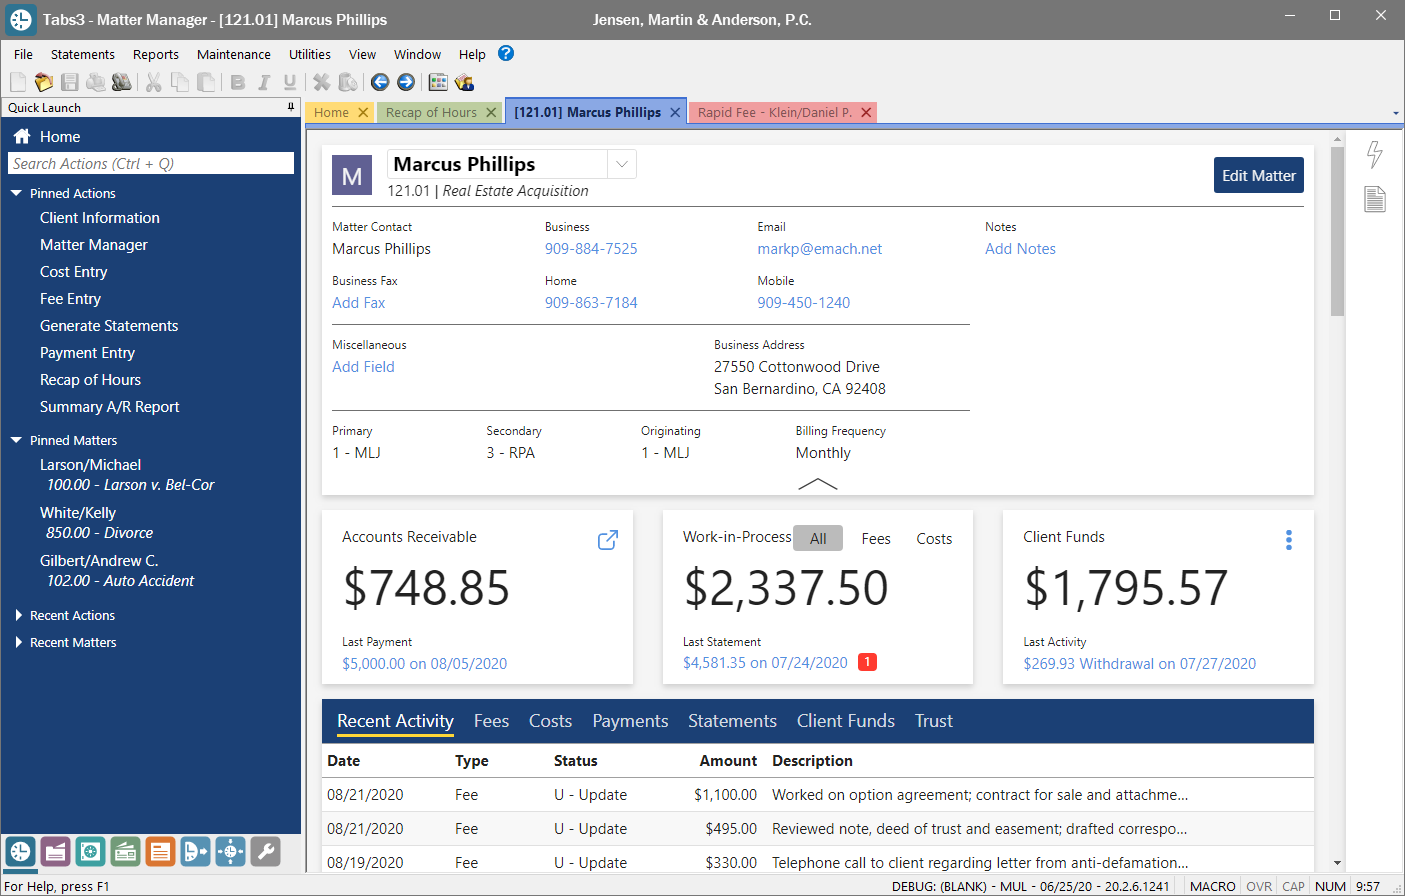Viewport: 1405px width, 896px height.
Task: Open Accounts Receivable pop-out icon
Action: pyautogui.click(x=608, y=540)
